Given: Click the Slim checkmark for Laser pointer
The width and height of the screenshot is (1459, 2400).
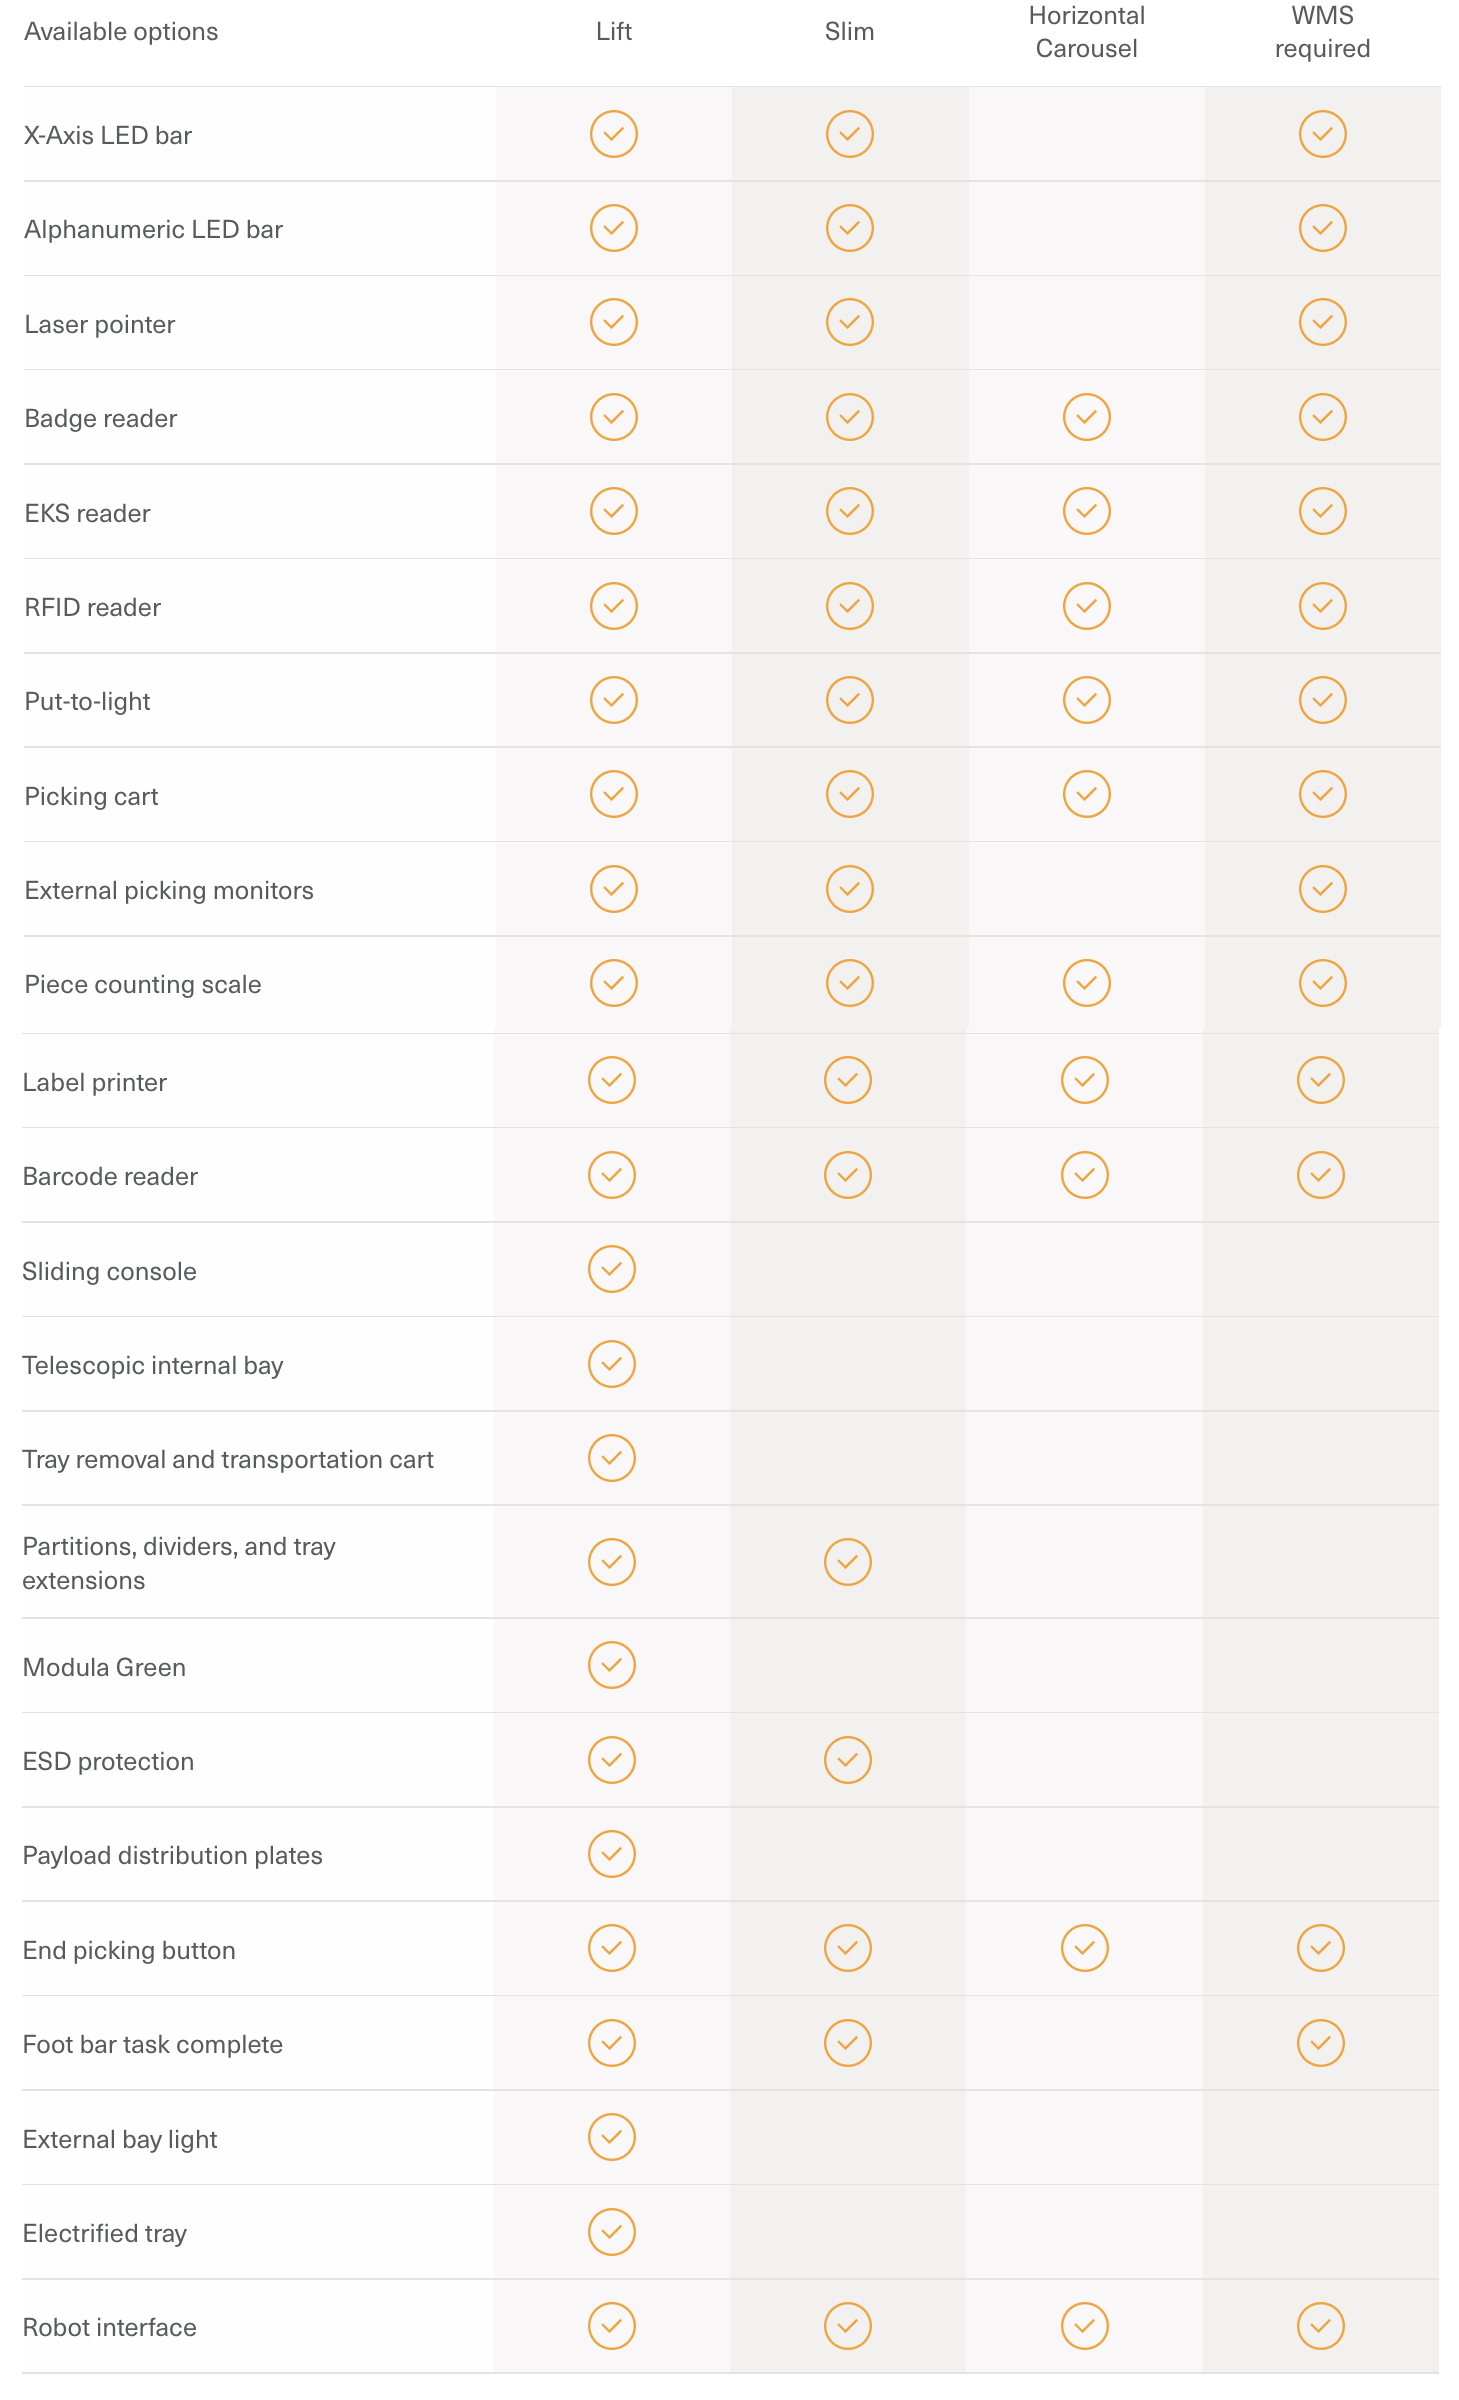Looking at the screenshot, I should point(849,322).
